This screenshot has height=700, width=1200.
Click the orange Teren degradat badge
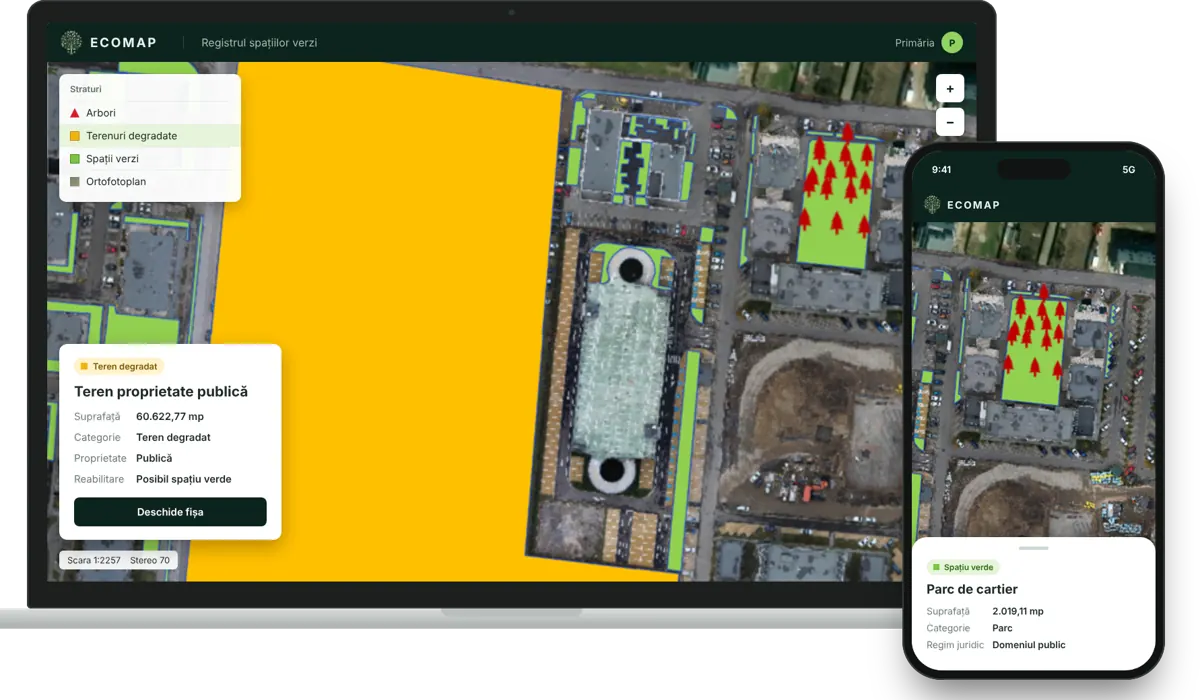[119, 367]
